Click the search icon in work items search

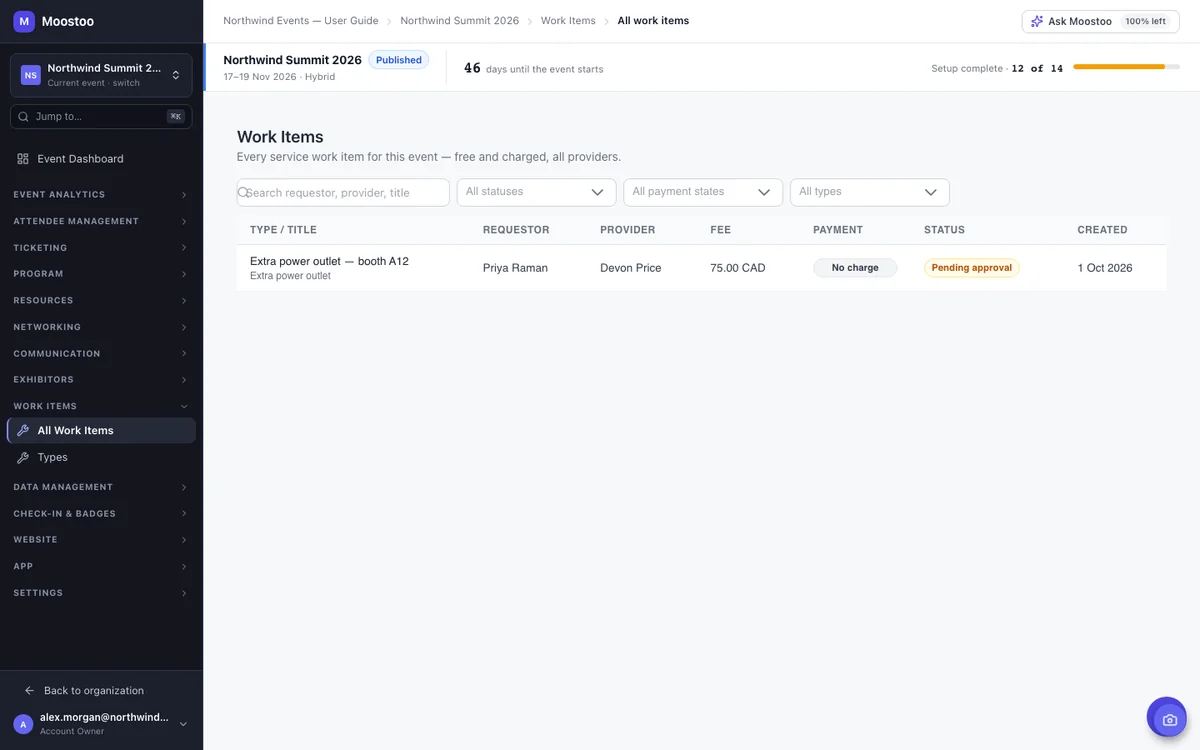(x=243, y=192)
